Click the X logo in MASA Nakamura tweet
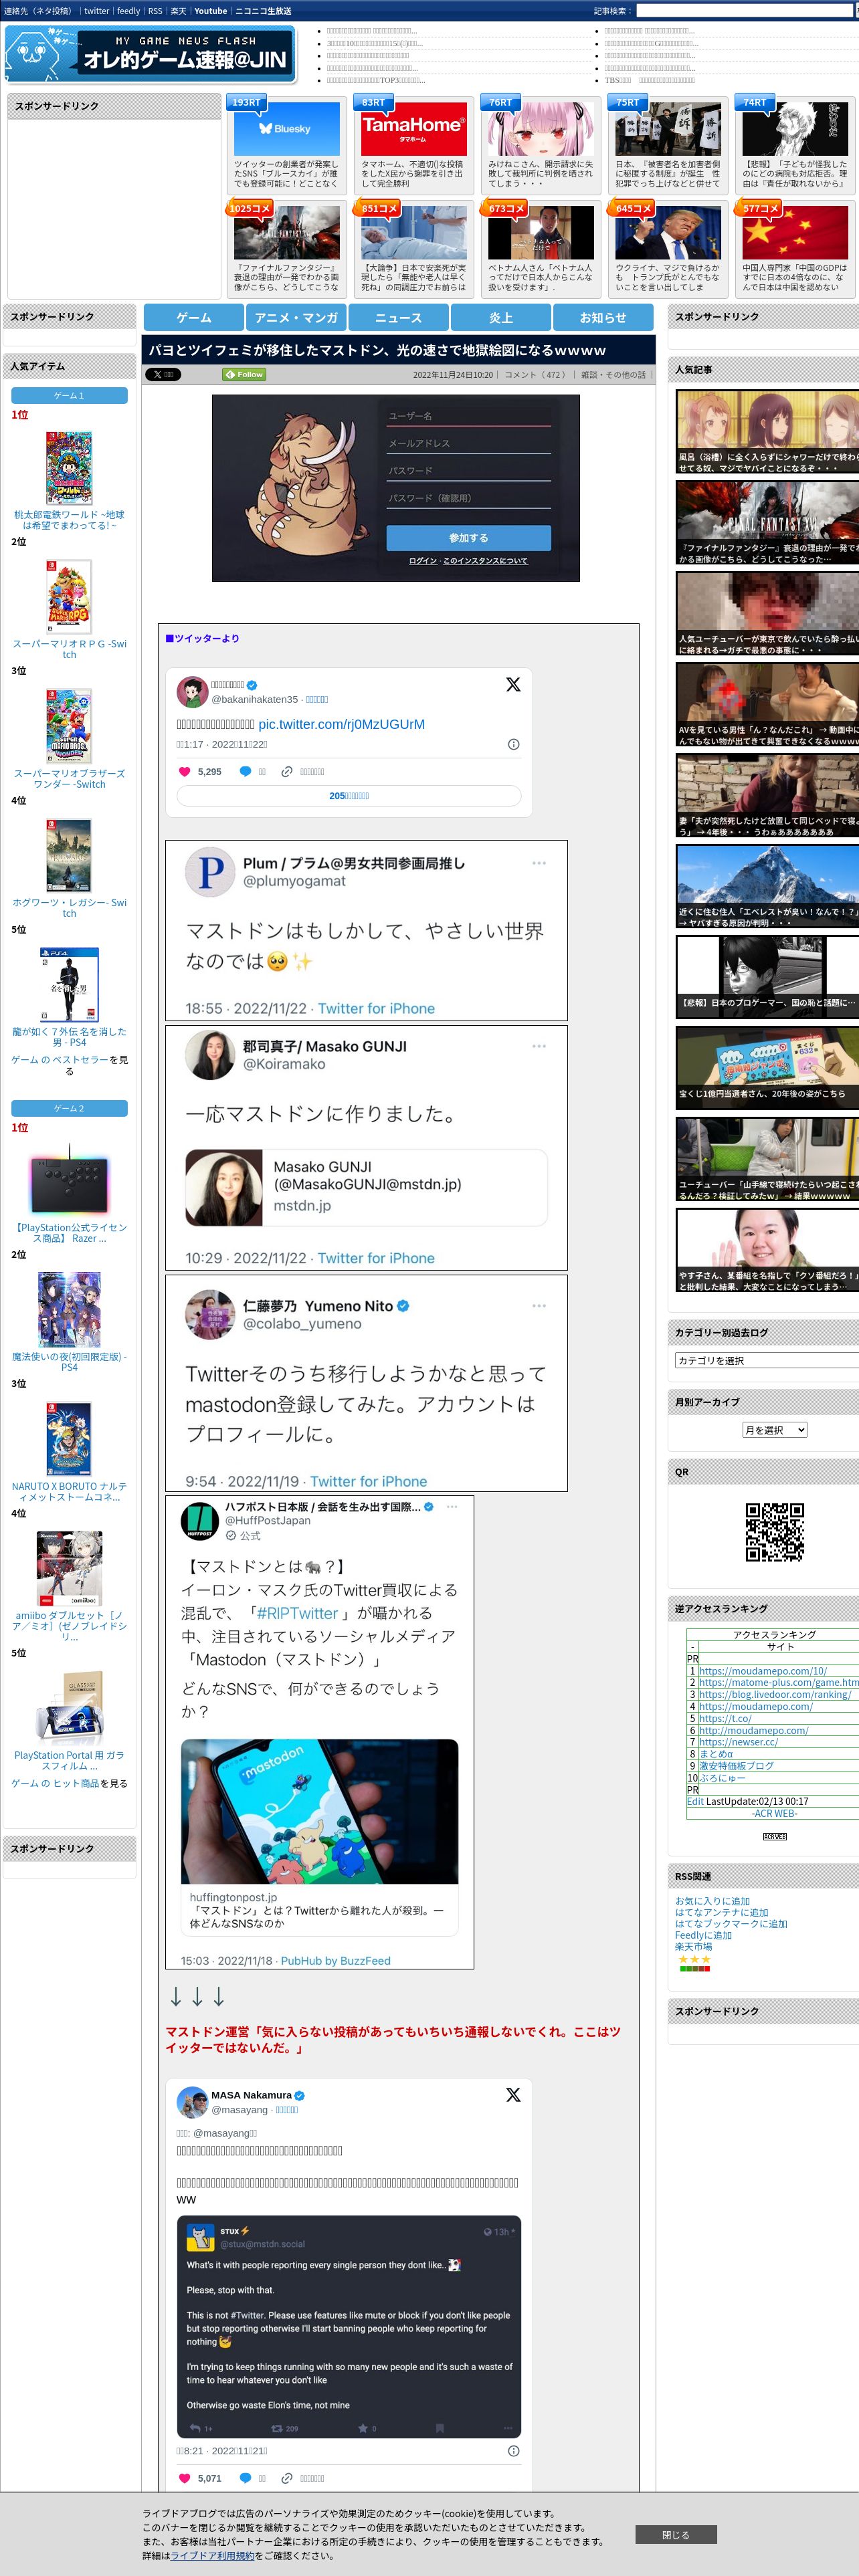 (513, 2094)
